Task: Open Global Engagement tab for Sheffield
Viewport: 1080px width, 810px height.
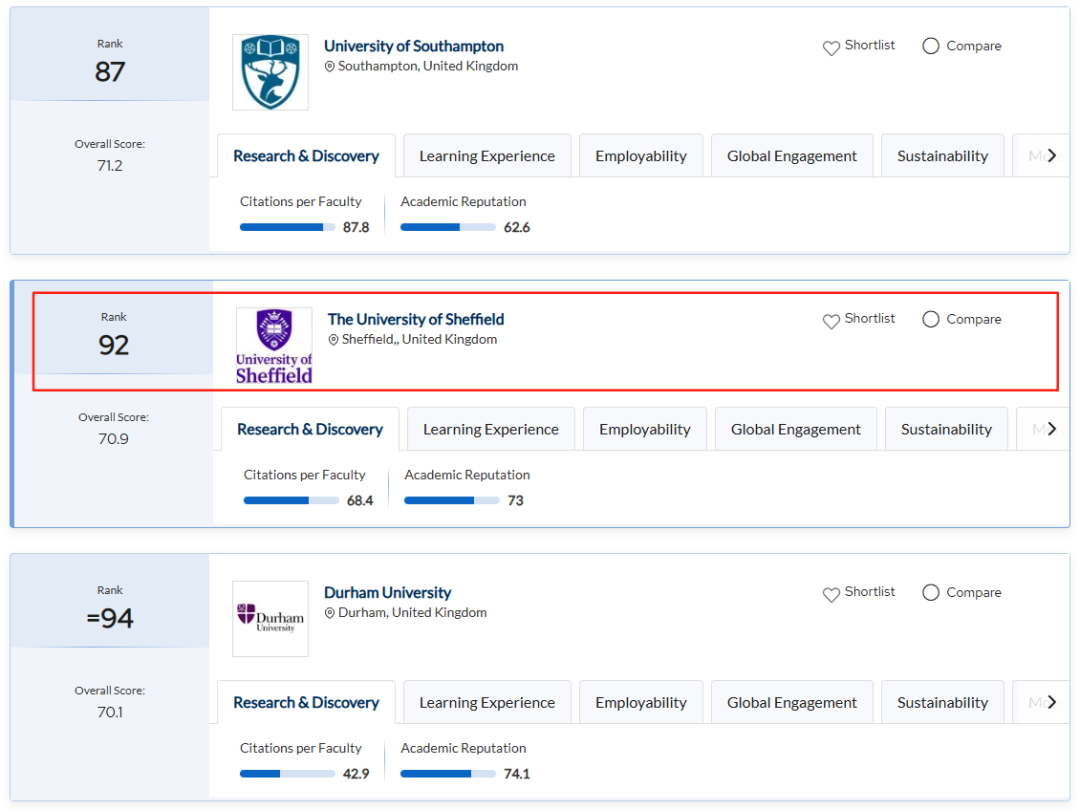Action: (x=796, y=429)
